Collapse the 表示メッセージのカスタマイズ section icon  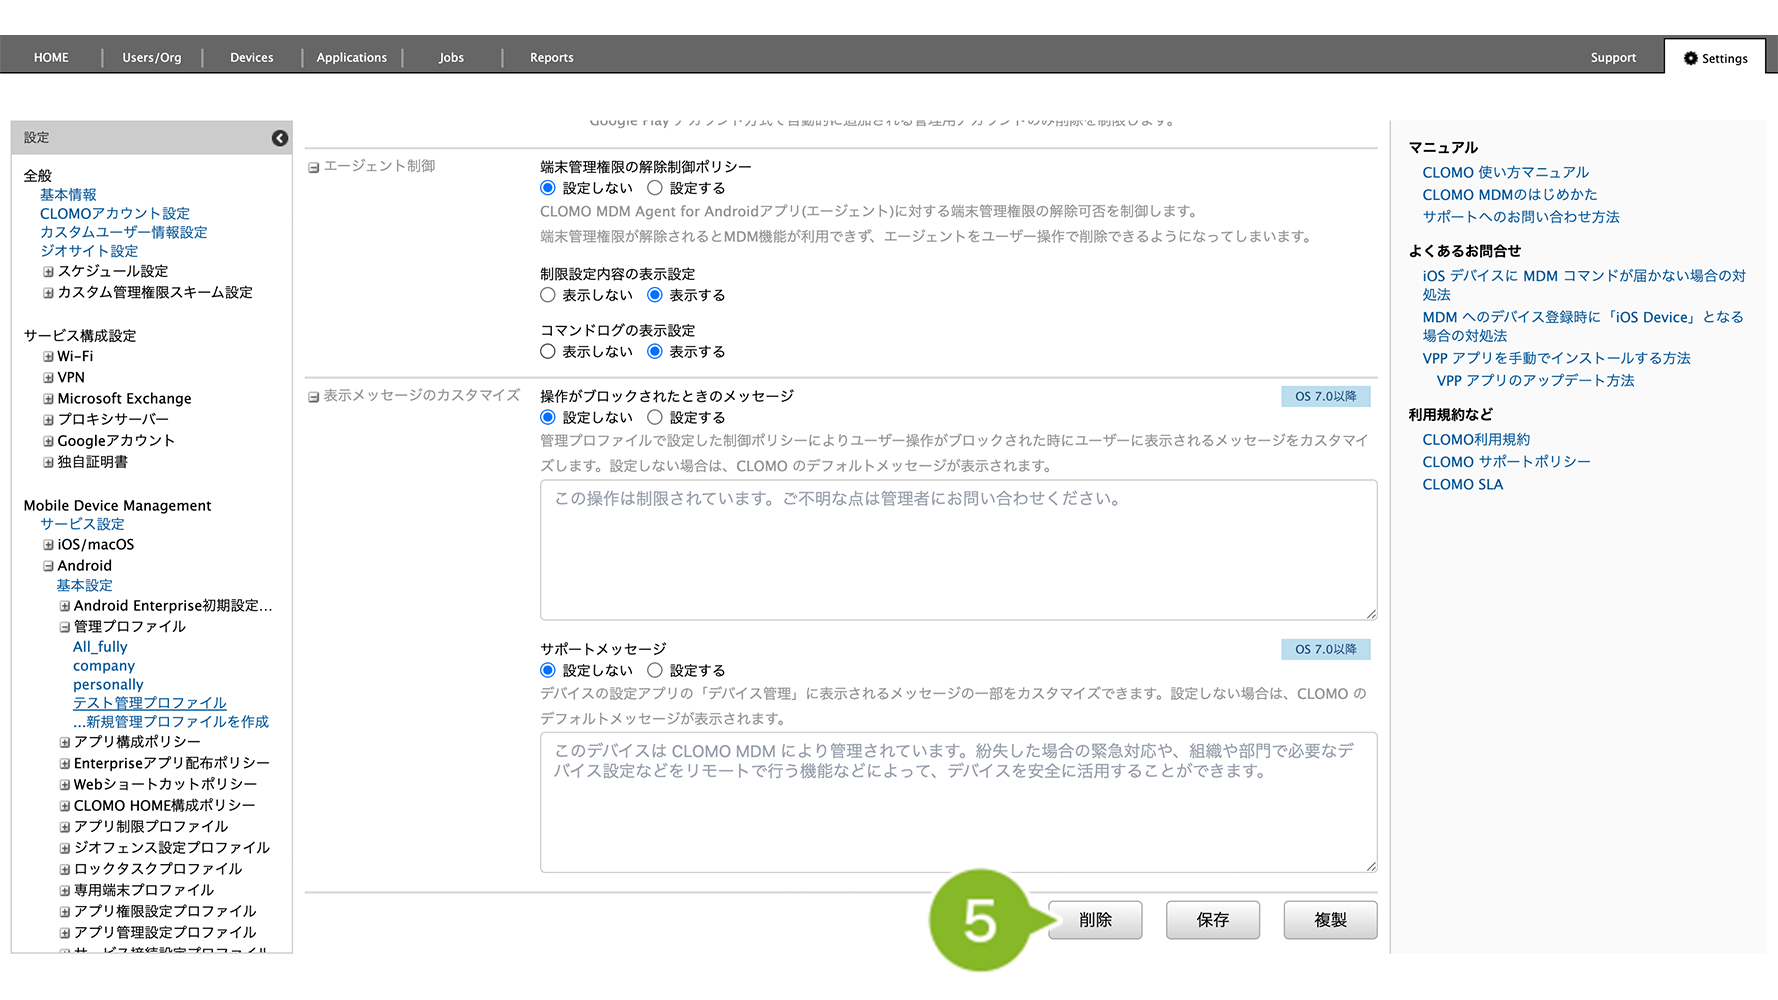point(313,397)
